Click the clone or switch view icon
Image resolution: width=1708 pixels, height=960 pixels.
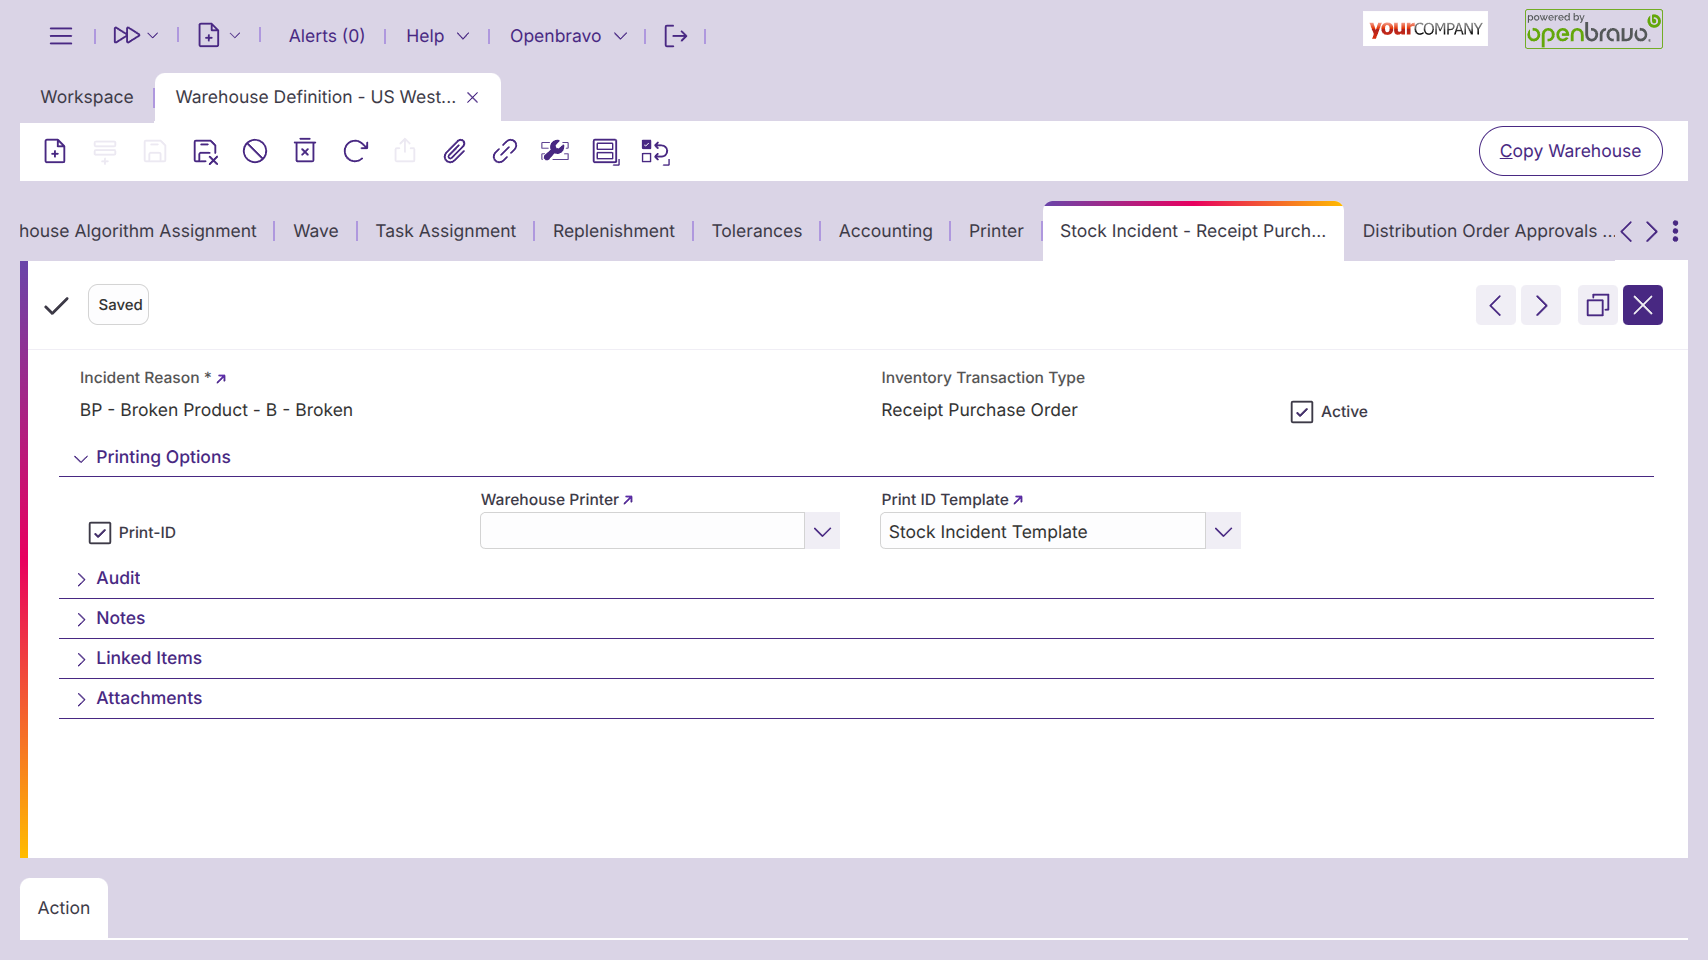coord(655,151)
